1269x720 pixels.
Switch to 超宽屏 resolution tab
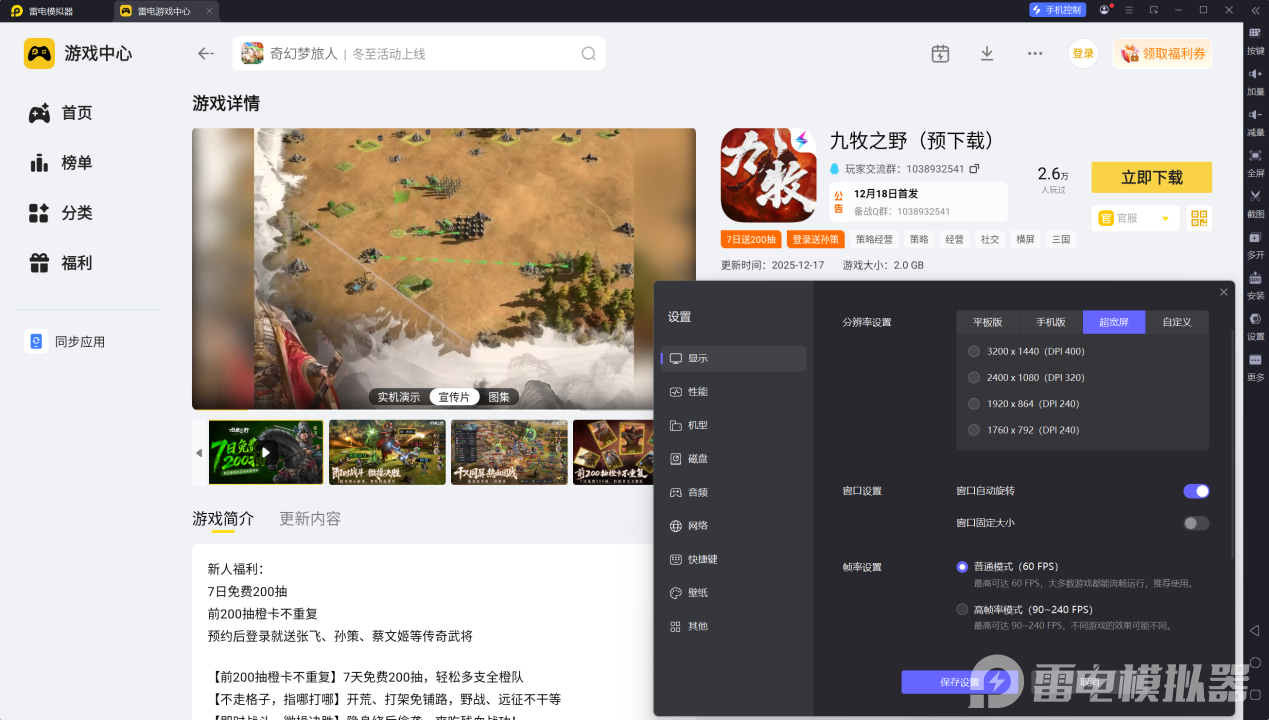tap(1113, 322)
